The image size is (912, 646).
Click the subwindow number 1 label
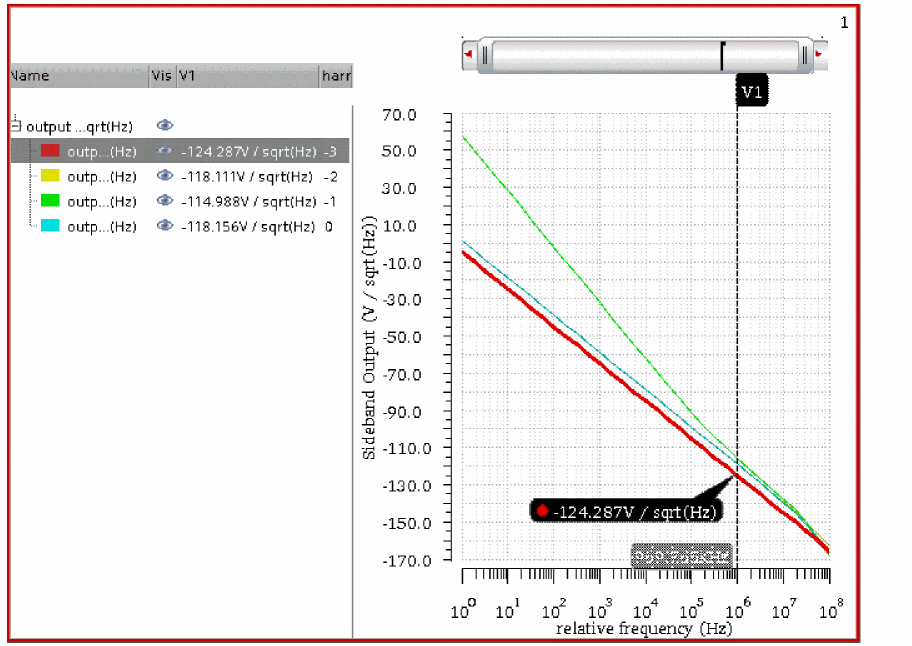click(x=844, y=23)
